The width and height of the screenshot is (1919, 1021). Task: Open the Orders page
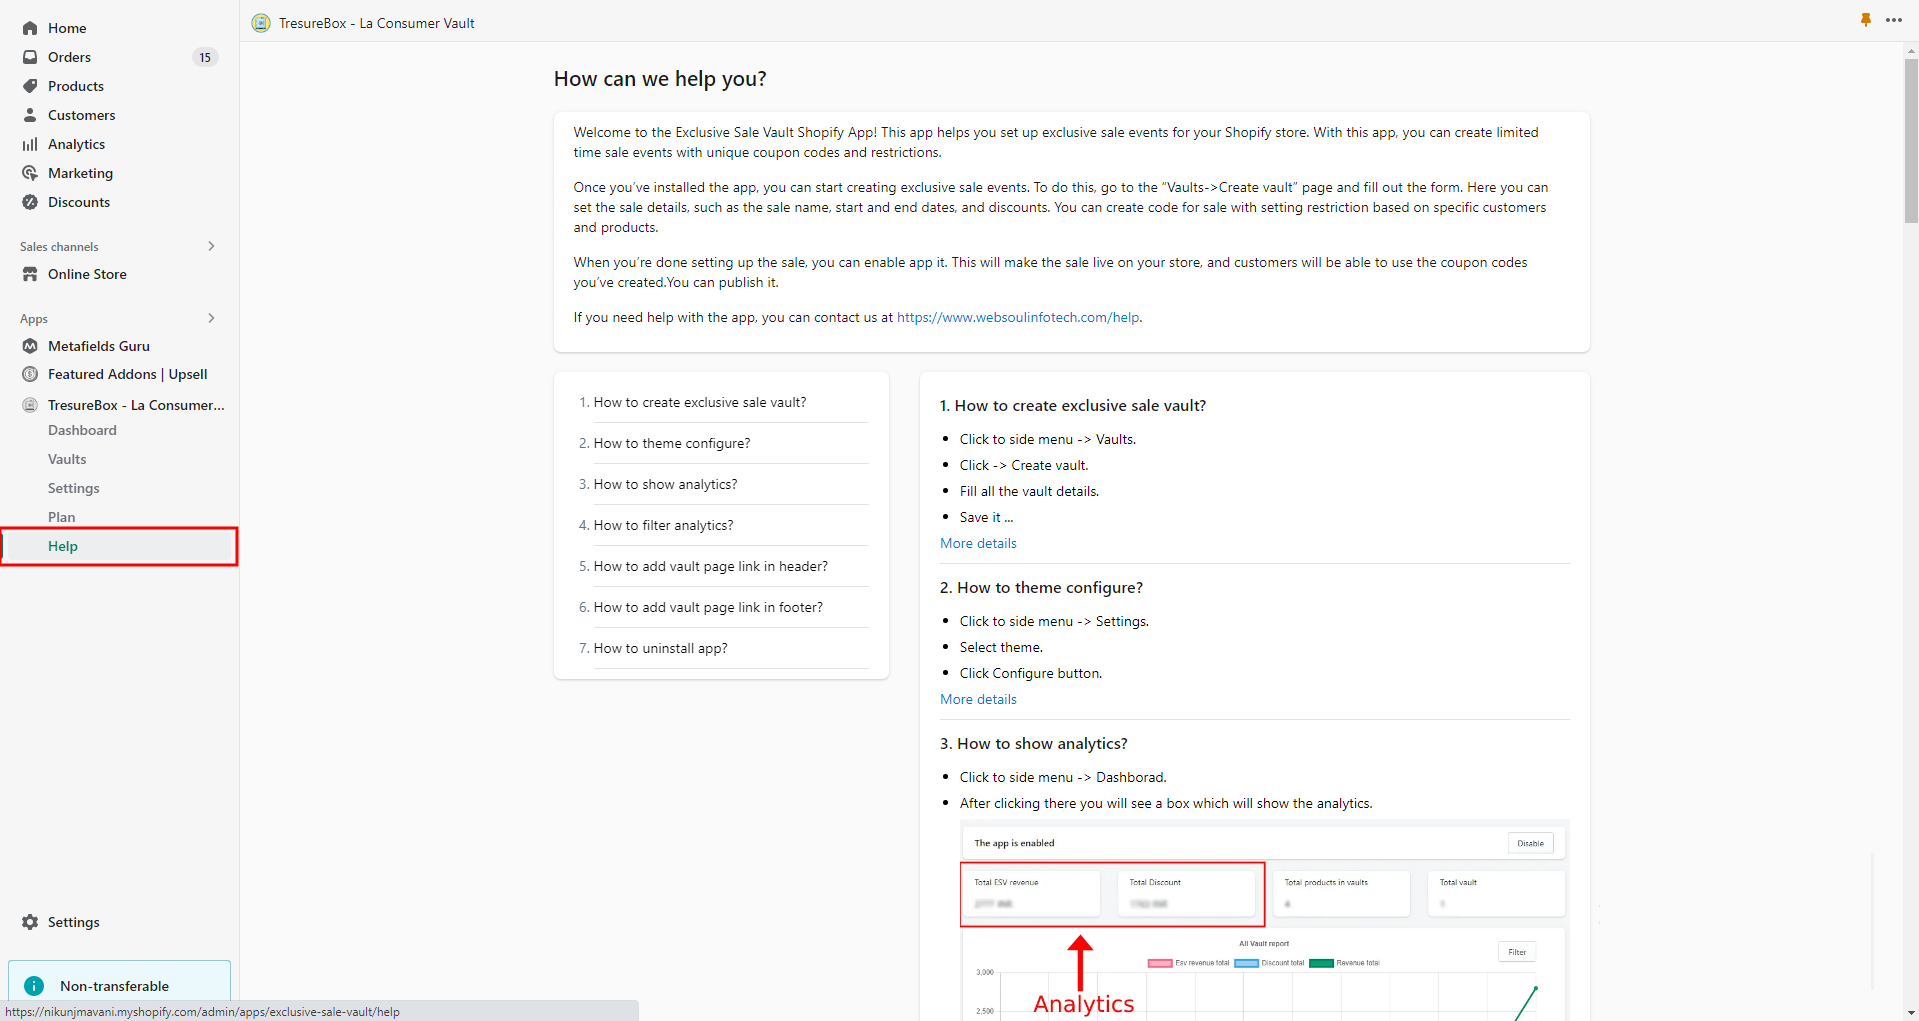69,57
